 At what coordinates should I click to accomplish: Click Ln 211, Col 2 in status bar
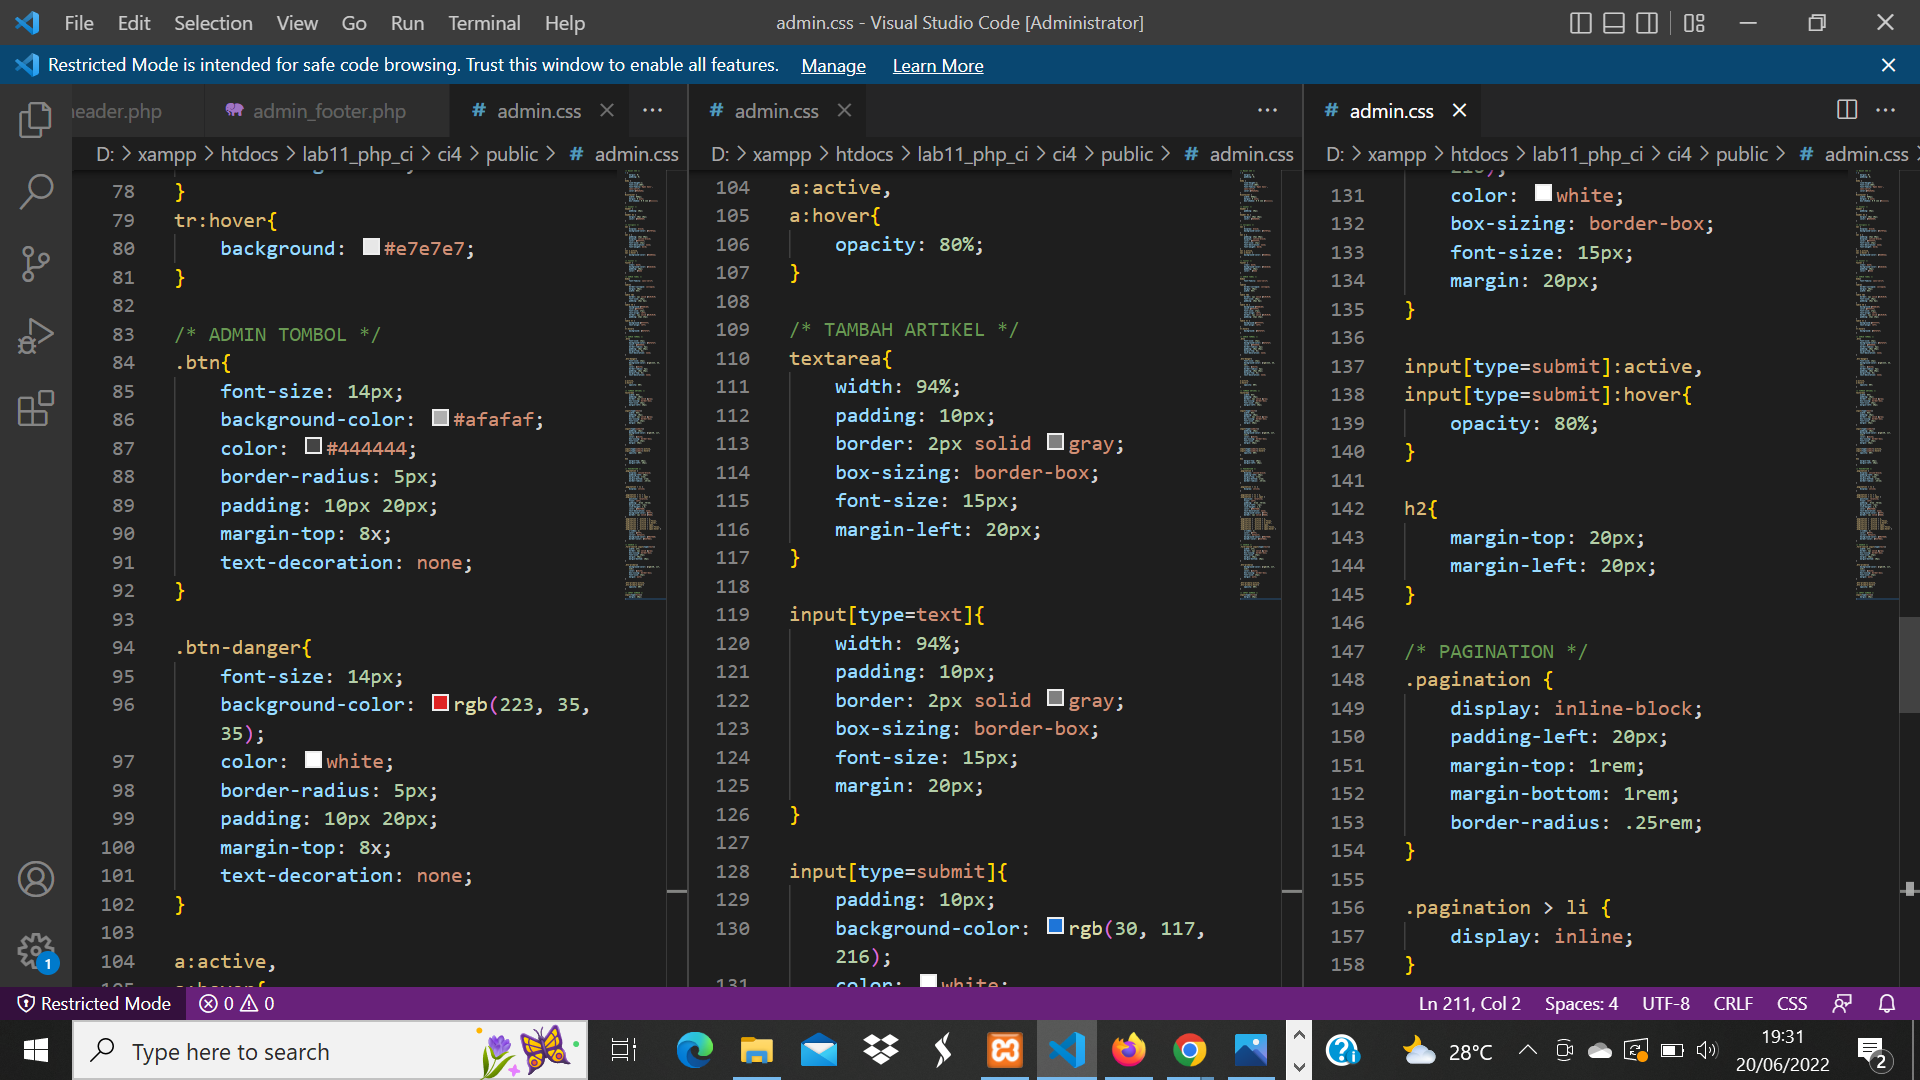pos(1468,1003)
